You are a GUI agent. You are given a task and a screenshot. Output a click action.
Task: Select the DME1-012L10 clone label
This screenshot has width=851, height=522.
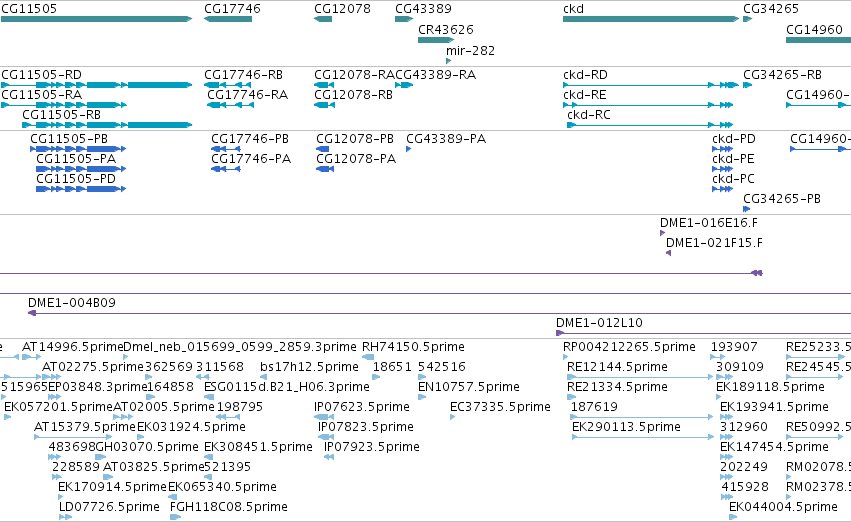click(x=600, y=323)
